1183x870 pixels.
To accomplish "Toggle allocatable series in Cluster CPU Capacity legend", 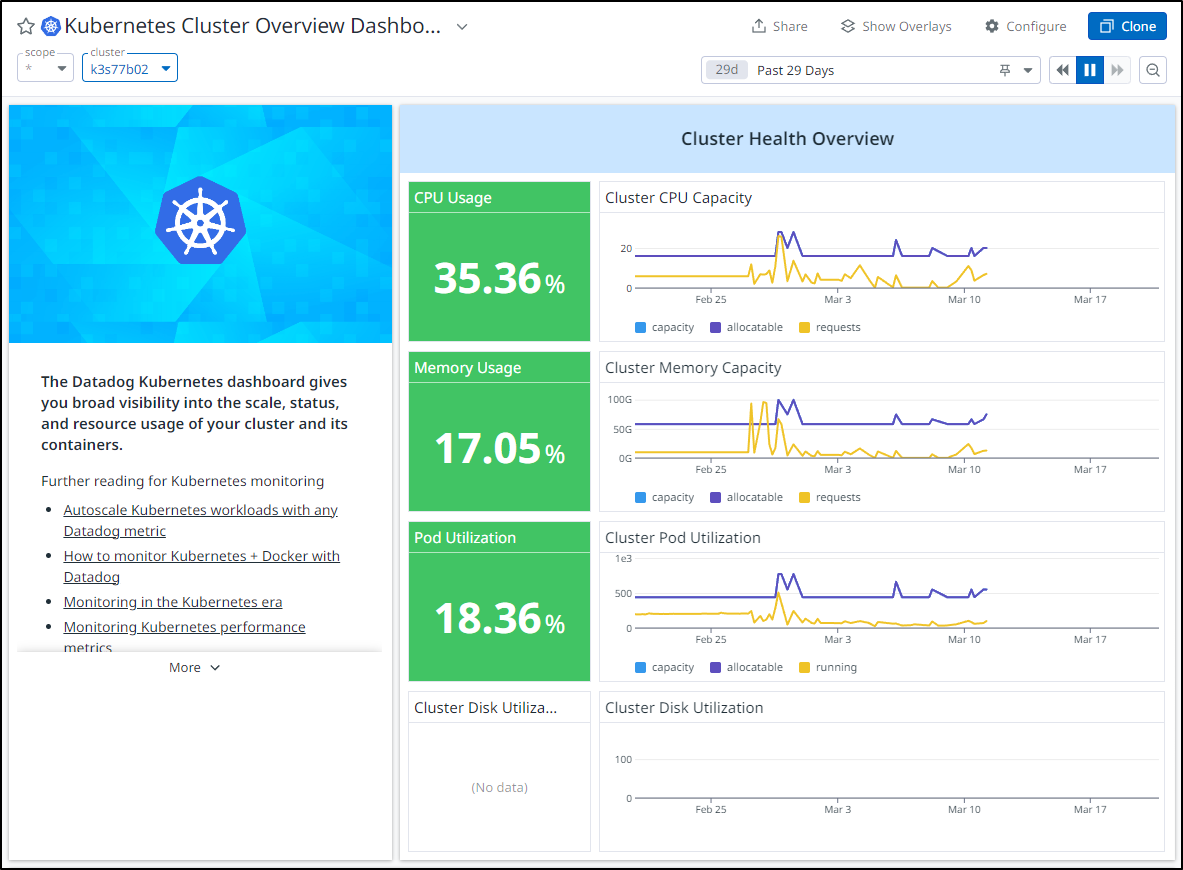I will coord(746,327).
